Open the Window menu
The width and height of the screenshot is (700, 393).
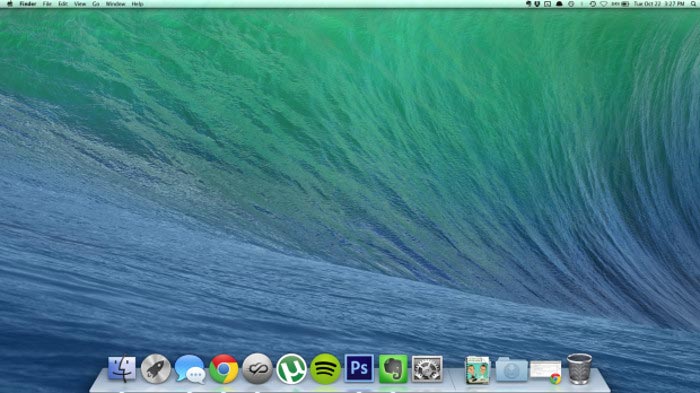[115, 4]
